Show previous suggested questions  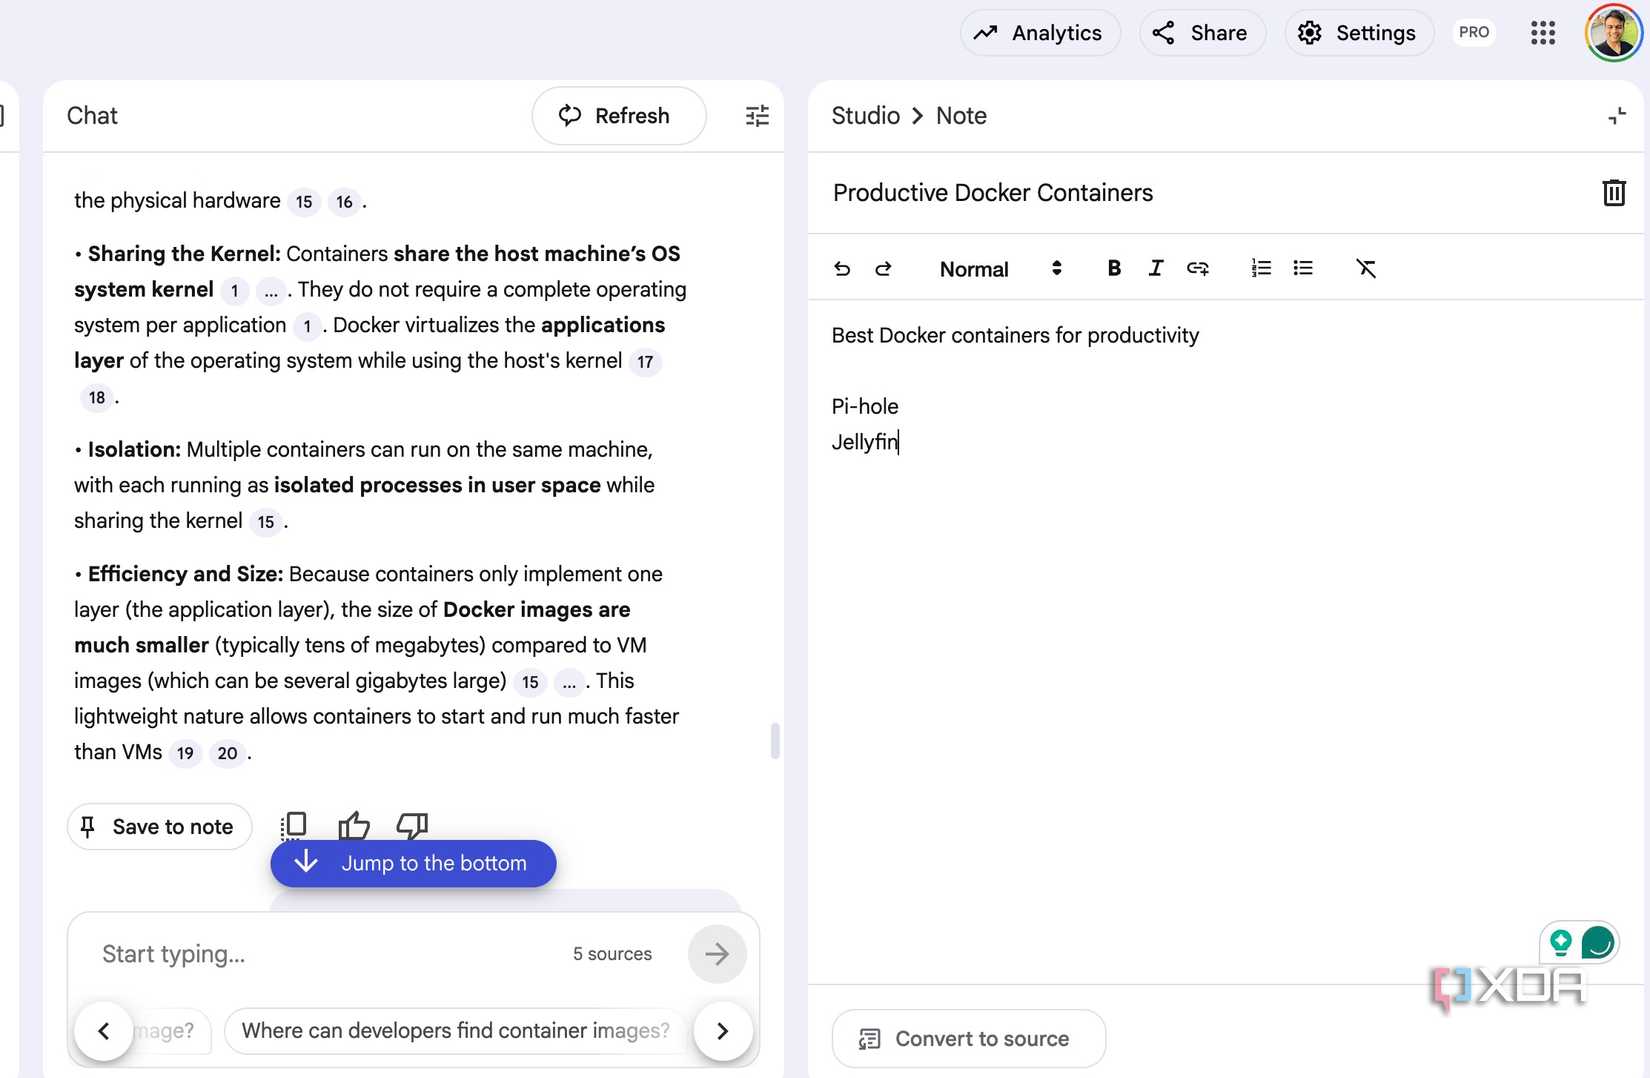point(104,1031)
